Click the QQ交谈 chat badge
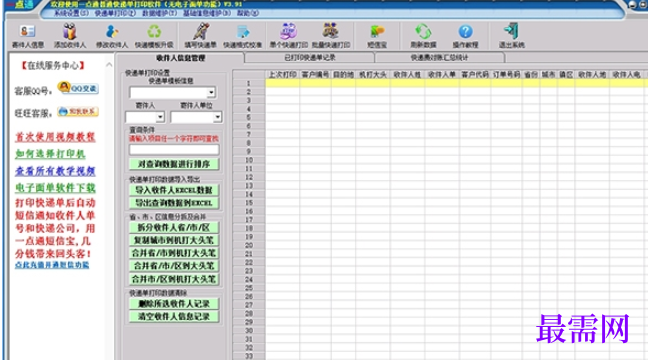 (x=79, y=88)
